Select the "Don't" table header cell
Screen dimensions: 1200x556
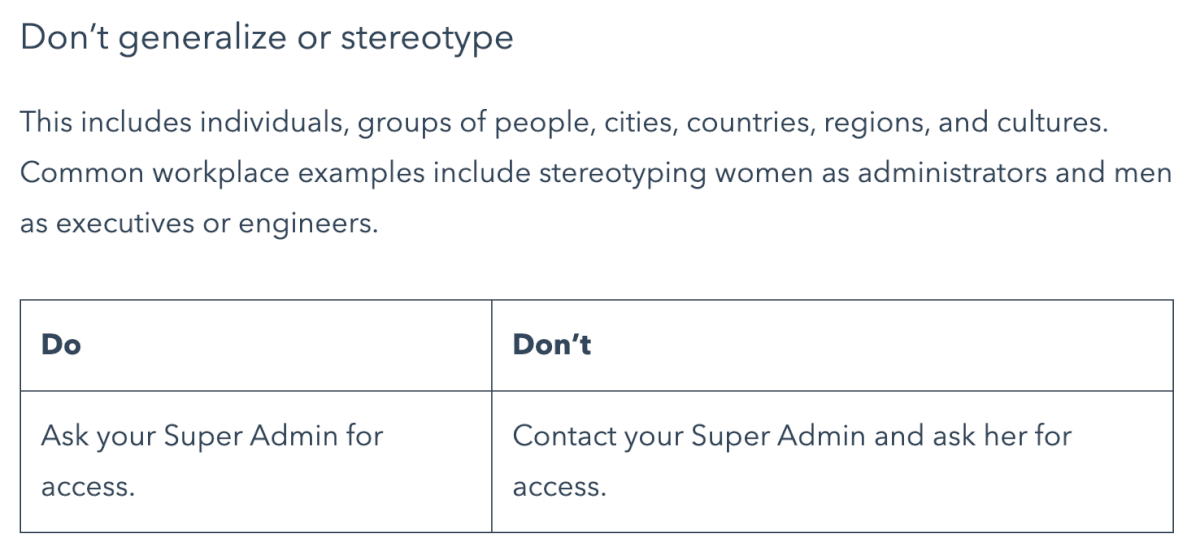click(x=832, y=345)
